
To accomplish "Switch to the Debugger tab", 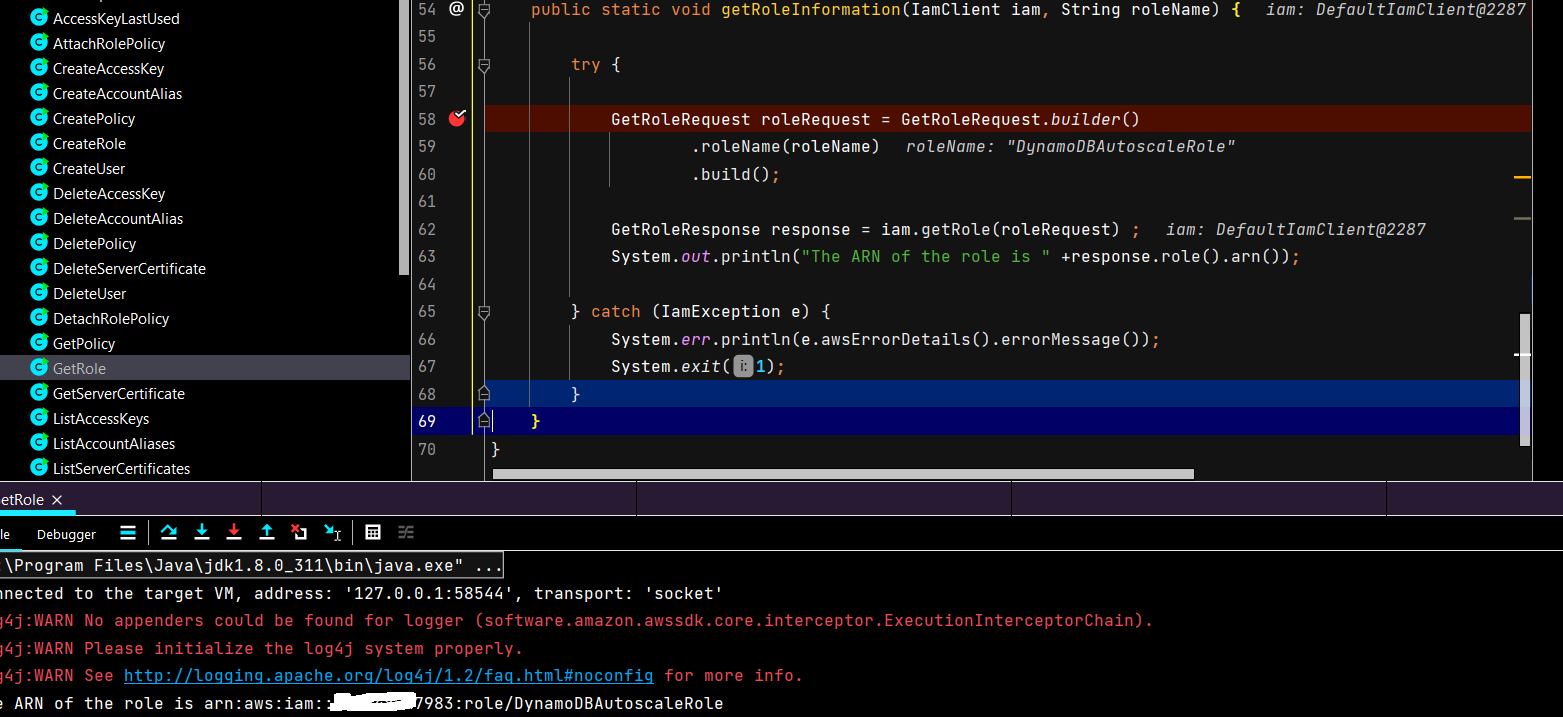I will pyautogui.click(x=67, y=534).
